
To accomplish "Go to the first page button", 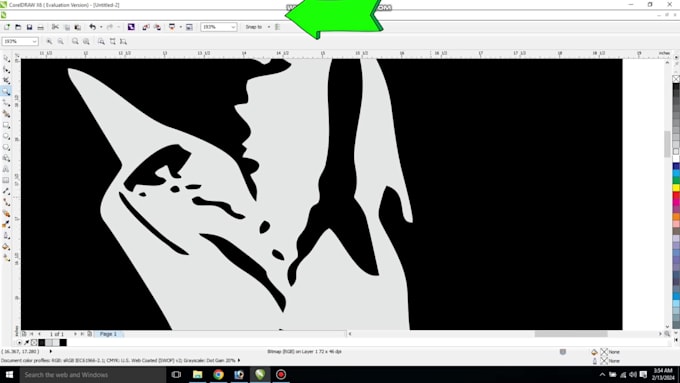I will click(x=32, y=334).
